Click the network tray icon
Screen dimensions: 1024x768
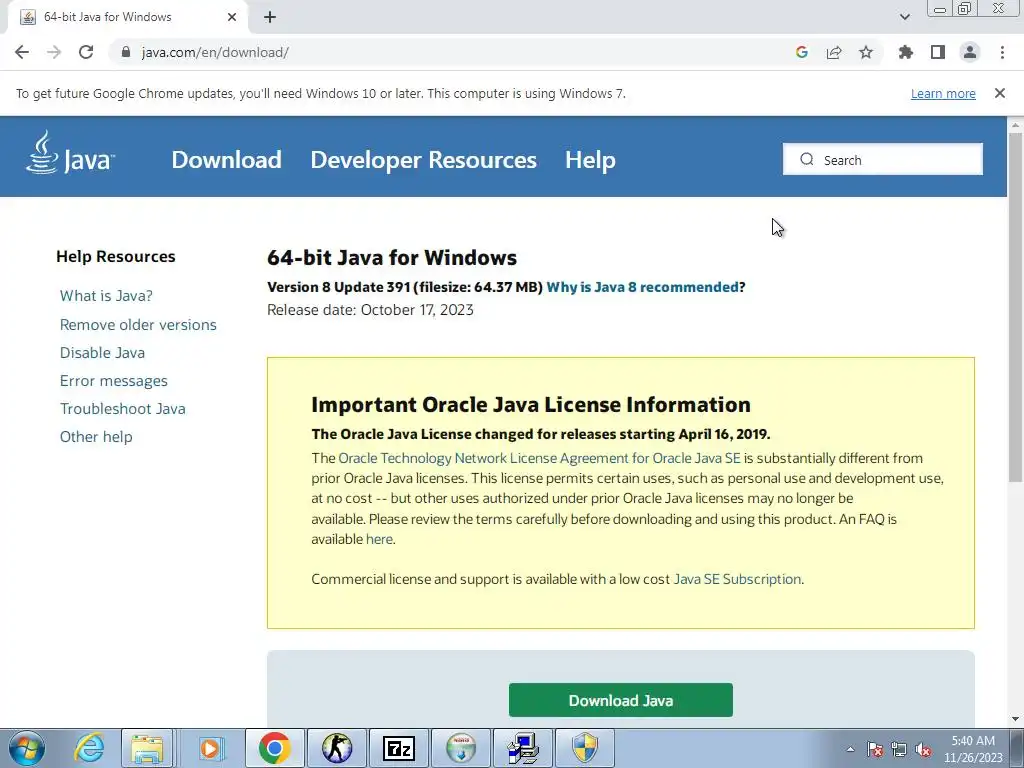point(899,749)
